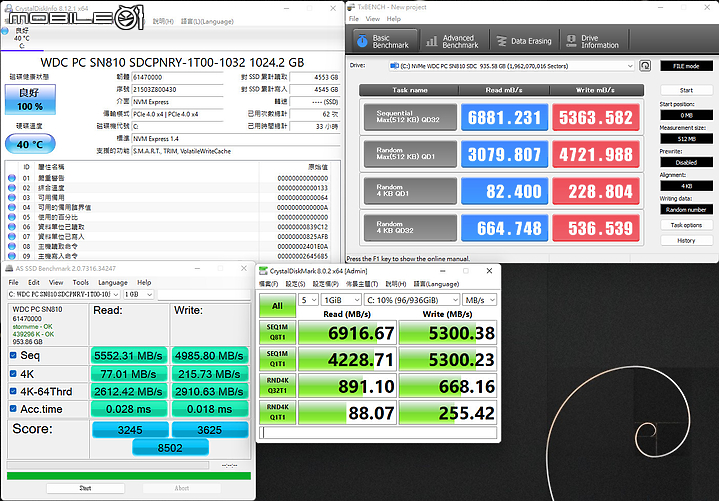The image size is (719, 501).
Task: Open Help menu in TxBENCH
Action: (393, 19)
